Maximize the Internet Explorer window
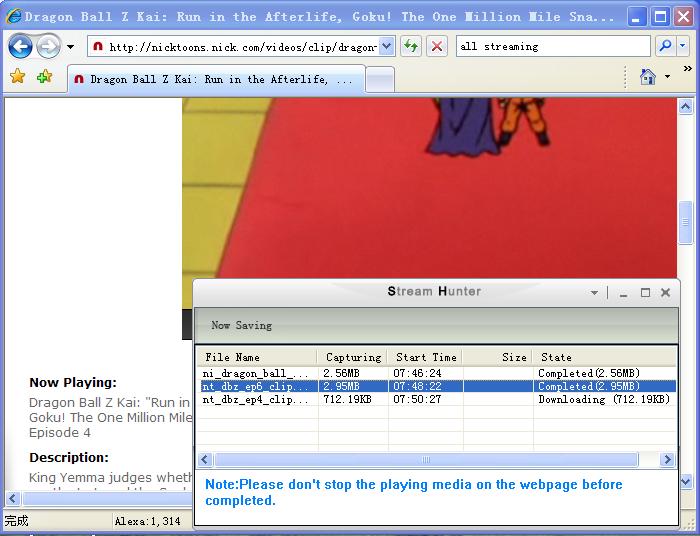 coord(660,17)
